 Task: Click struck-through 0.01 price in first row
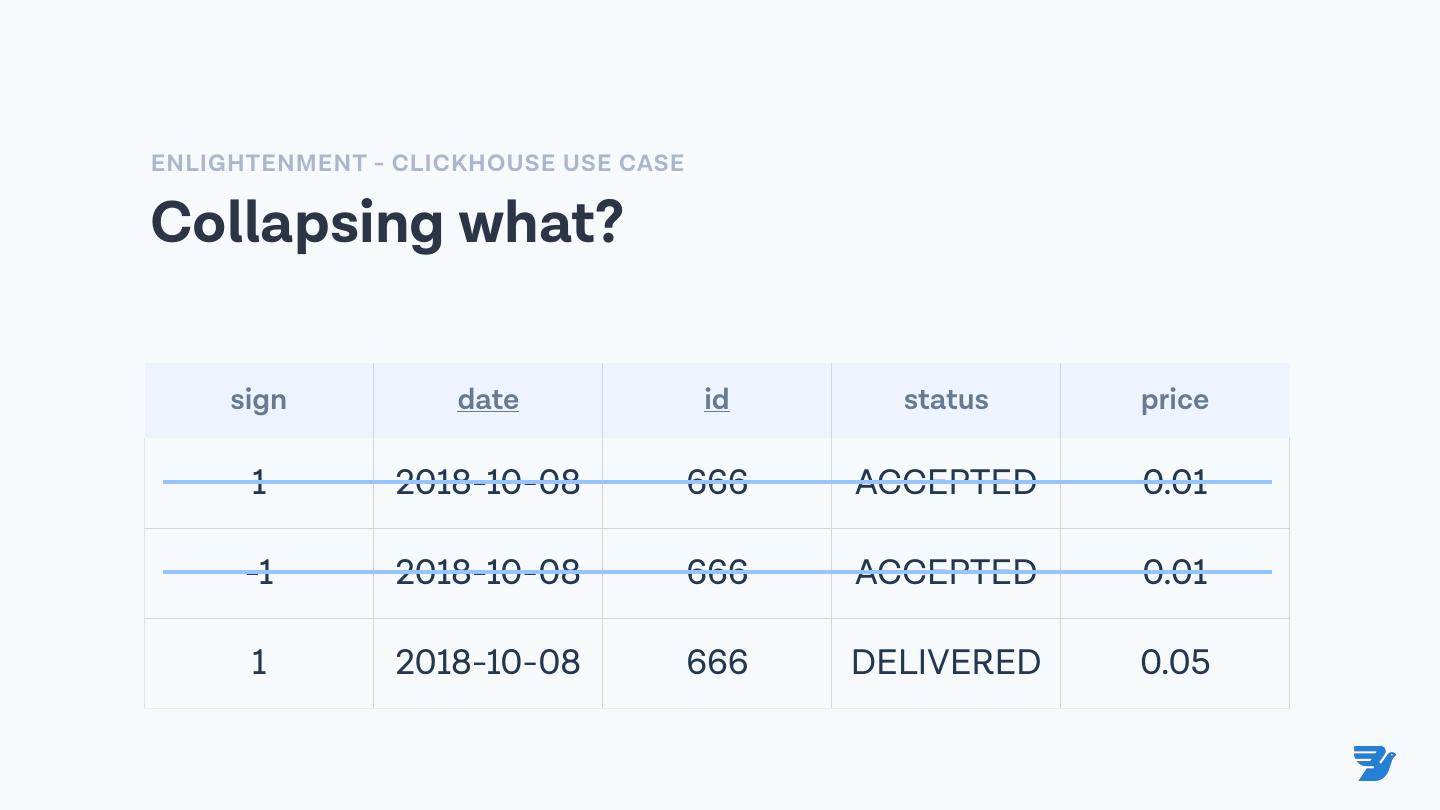[1175, 482]
